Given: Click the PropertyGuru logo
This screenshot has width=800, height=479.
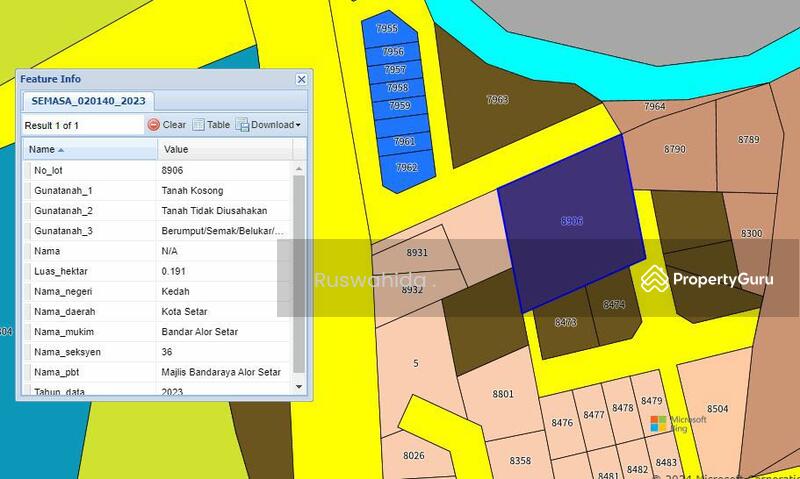Looking at the screenshot, I should [707, 279].
